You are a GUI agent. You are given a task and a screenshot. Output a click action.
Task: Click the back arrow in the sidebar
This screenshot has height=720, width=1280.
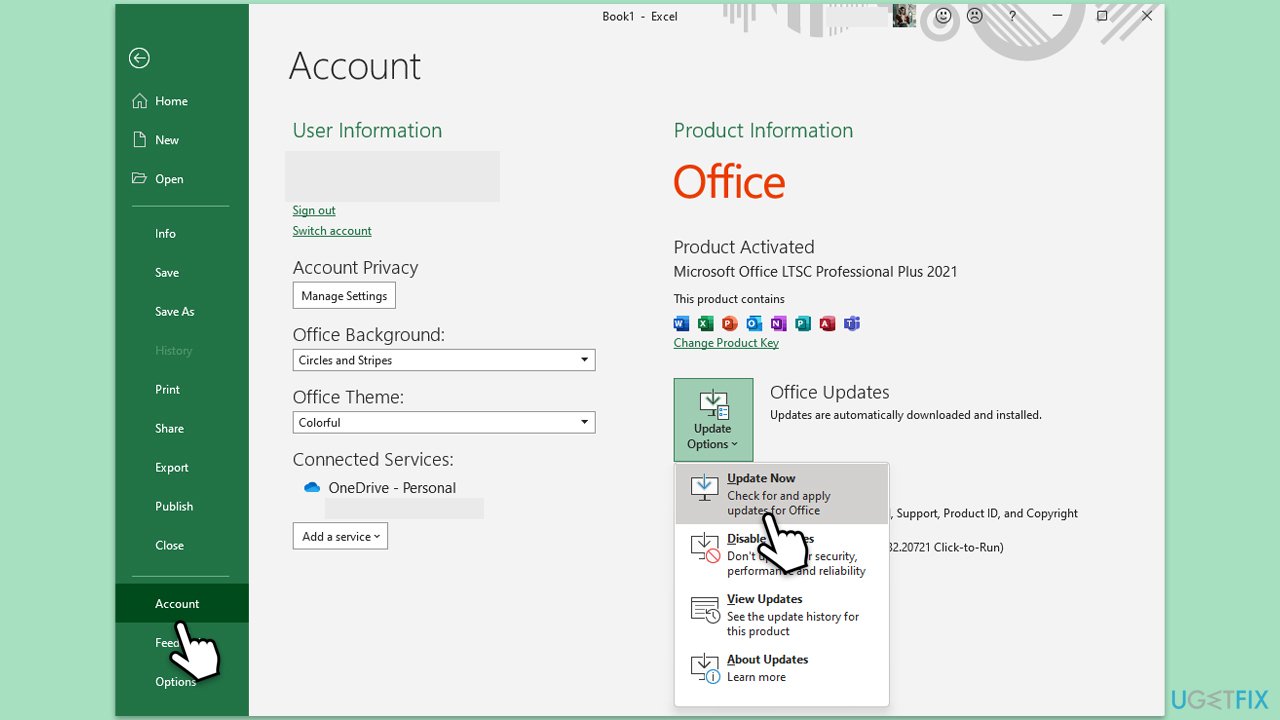point(139,58)
